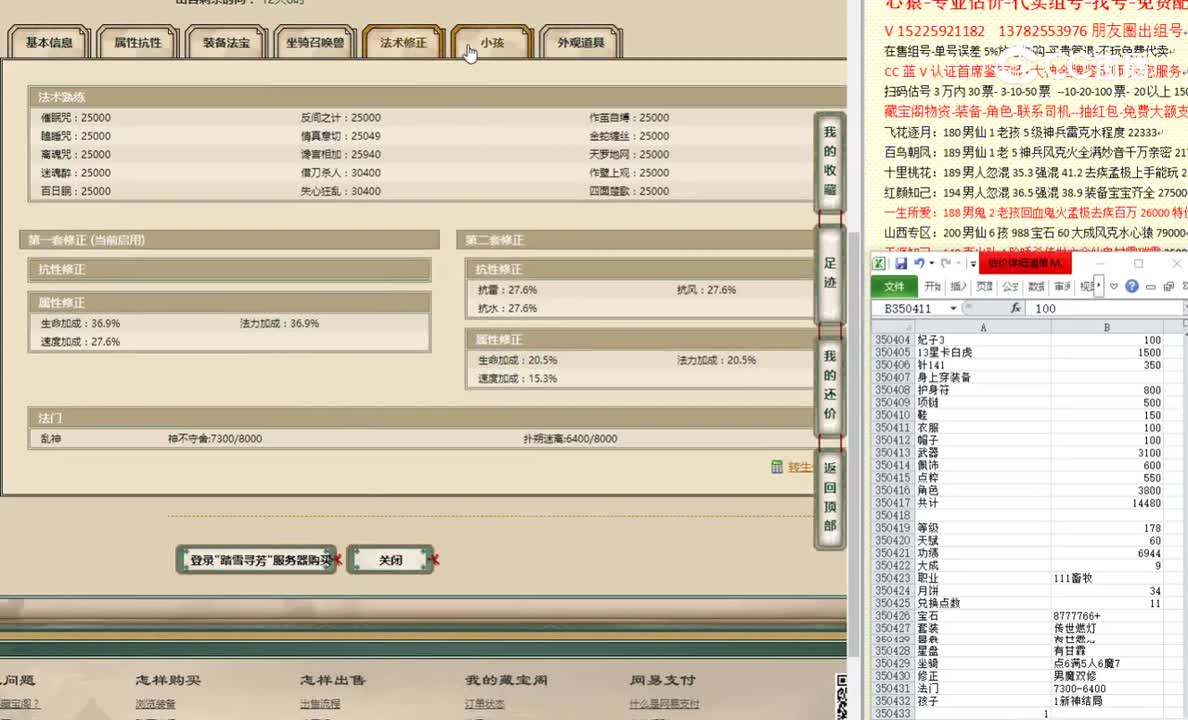Image resolution: width=1188 pixels, height=720 pixels.
Task: Switch to the 小孩 tab
Action: pos(491,42)
